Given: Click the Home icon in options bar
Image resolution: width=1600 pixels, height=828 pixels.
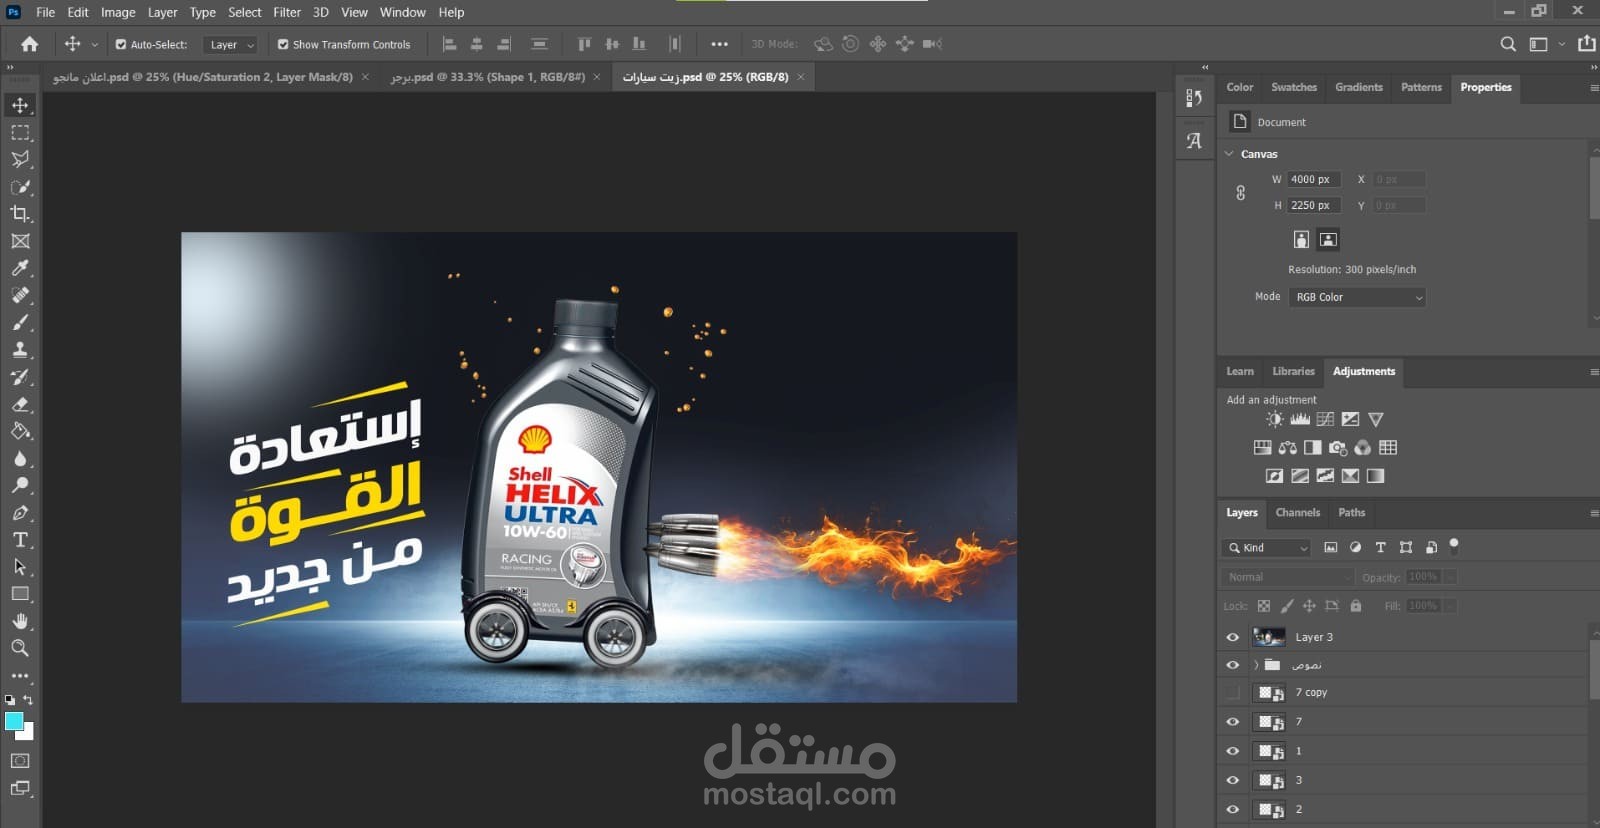Looking at the screenshot, I should (30, 44).
